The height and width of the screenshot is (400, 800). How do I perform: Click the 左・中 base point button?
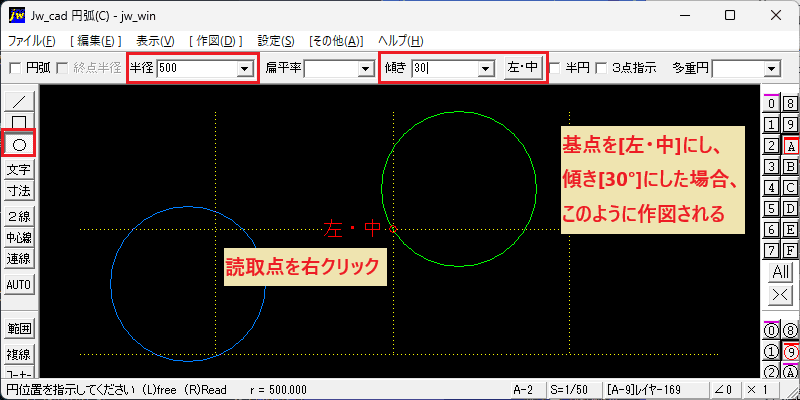click(x=522, y=67)
